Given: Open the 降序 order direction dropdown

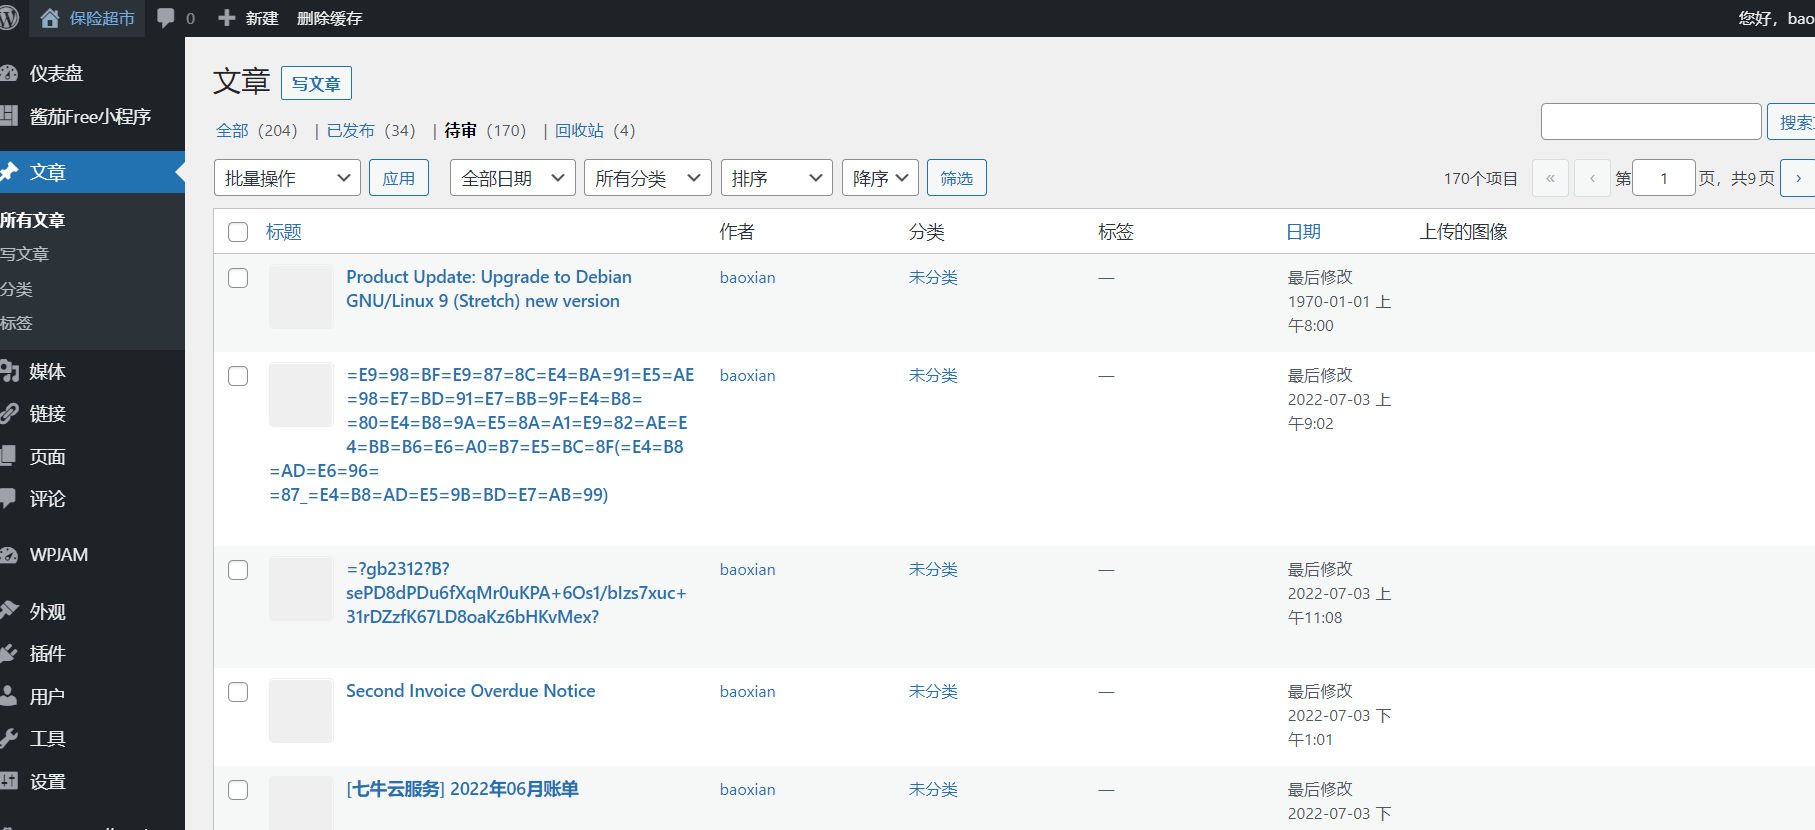Looking at the screenshot, I should point(880,178).
